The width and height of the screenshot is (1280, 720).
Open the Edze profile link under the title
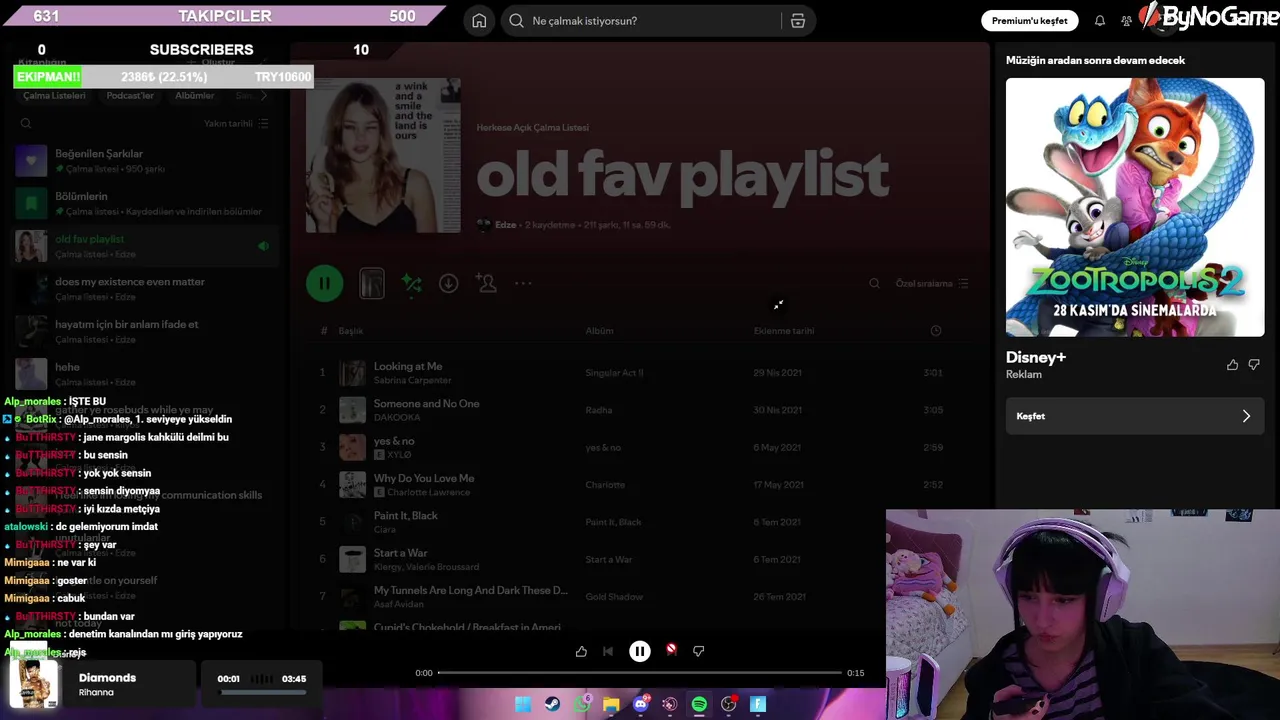[x=506, y=225]
